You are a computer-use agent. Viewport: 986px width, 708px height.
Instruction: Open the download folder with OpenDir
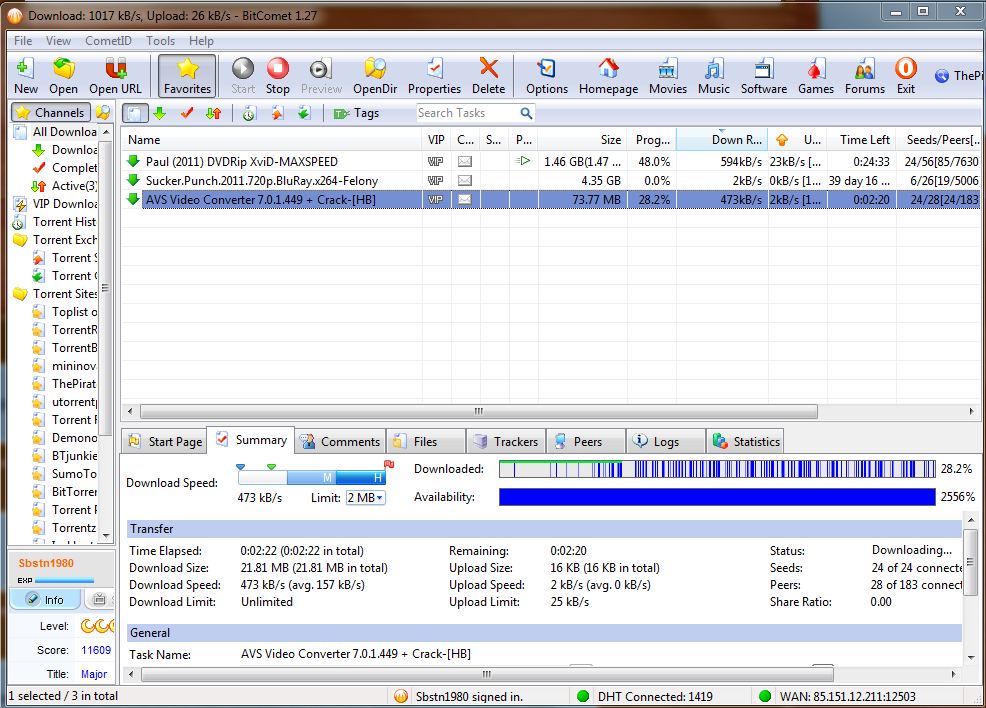[375, 75]
